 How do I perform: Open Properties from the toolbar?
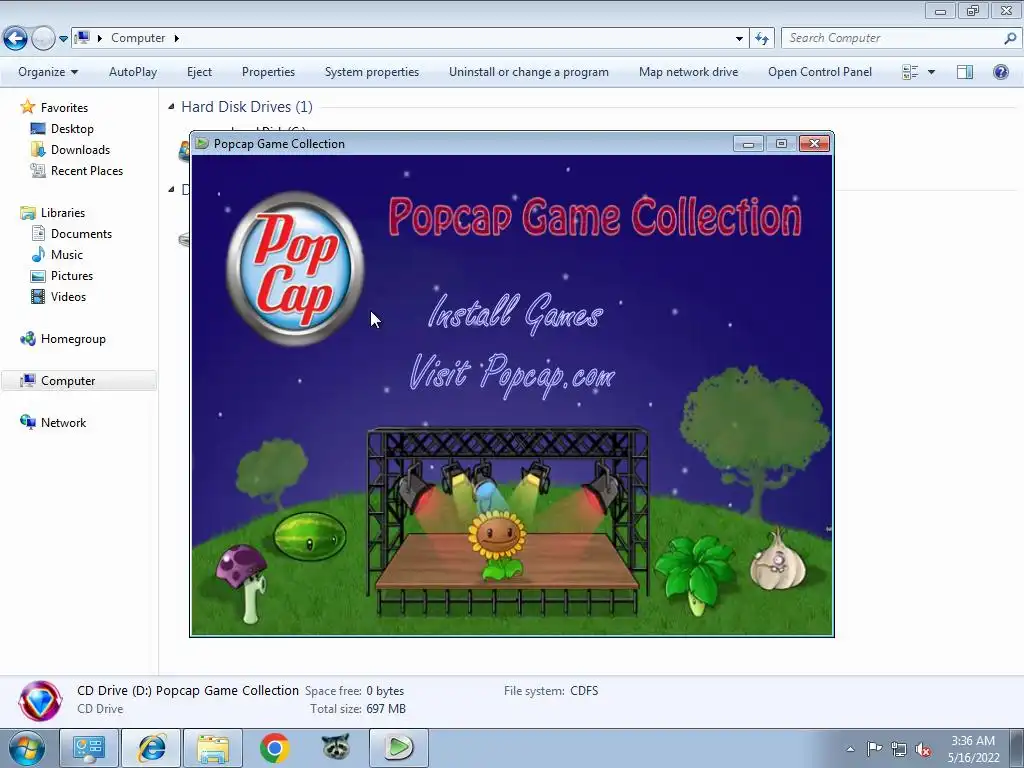point(268,72)
